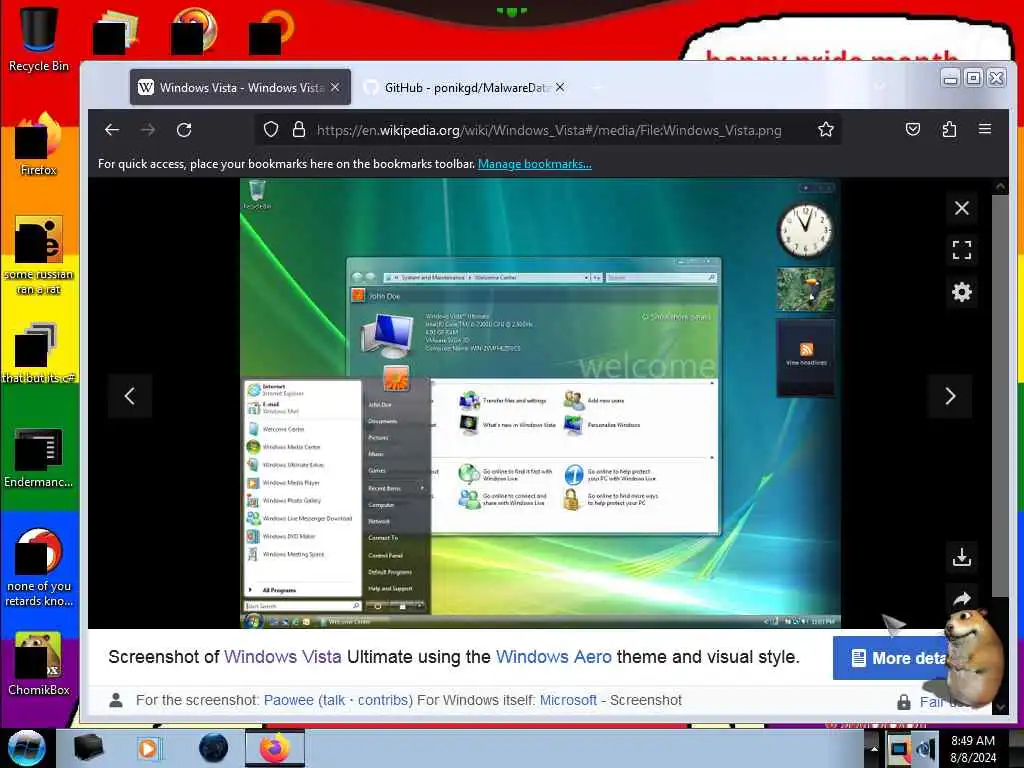1024x768 pixels.
Task: Follow the Windows Aero caption link
Action: click(554, 657)
